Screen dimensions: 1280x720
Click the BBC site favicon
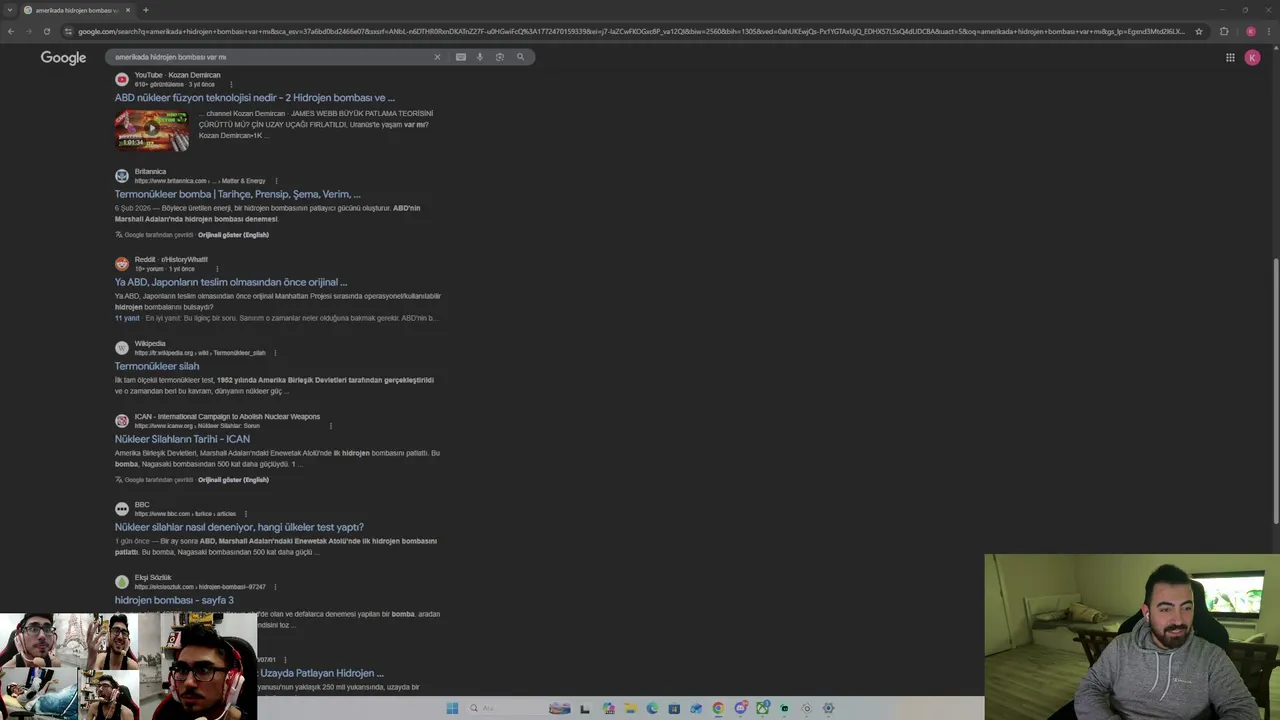click(x=122, y=509)
